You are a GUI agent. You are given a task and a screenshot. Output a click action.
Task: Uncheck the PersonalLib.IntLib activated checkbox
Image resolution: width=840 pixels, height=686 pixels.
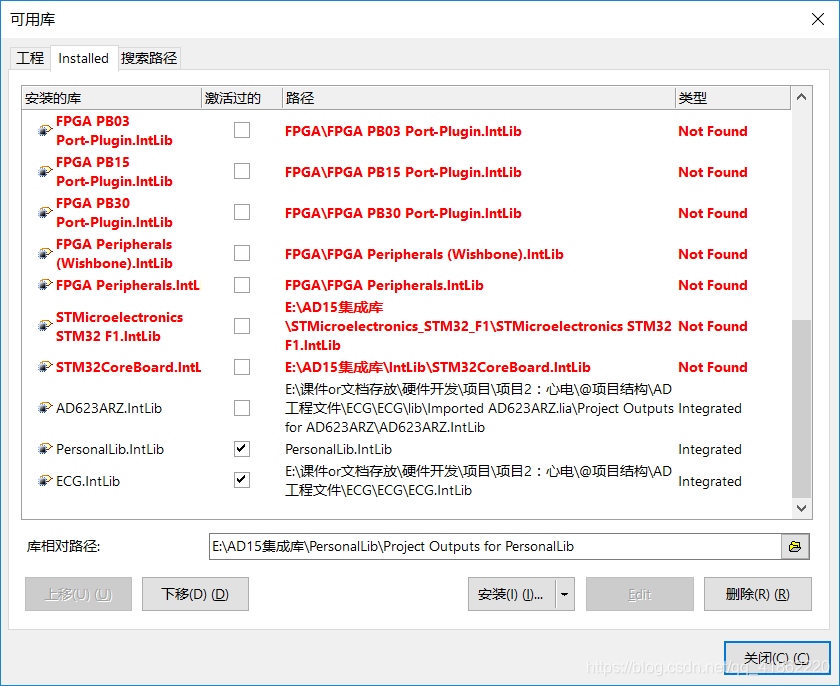tap(242, 449)
